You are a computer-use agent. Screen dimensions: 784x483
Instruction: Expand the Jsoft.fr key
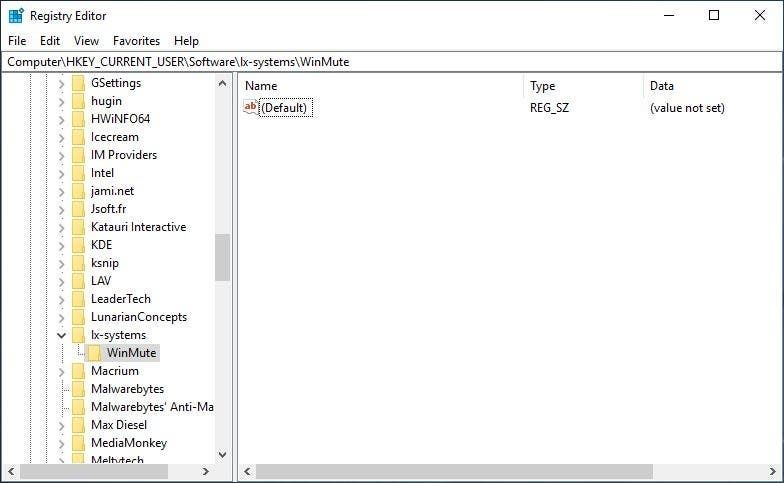(62, 210)
